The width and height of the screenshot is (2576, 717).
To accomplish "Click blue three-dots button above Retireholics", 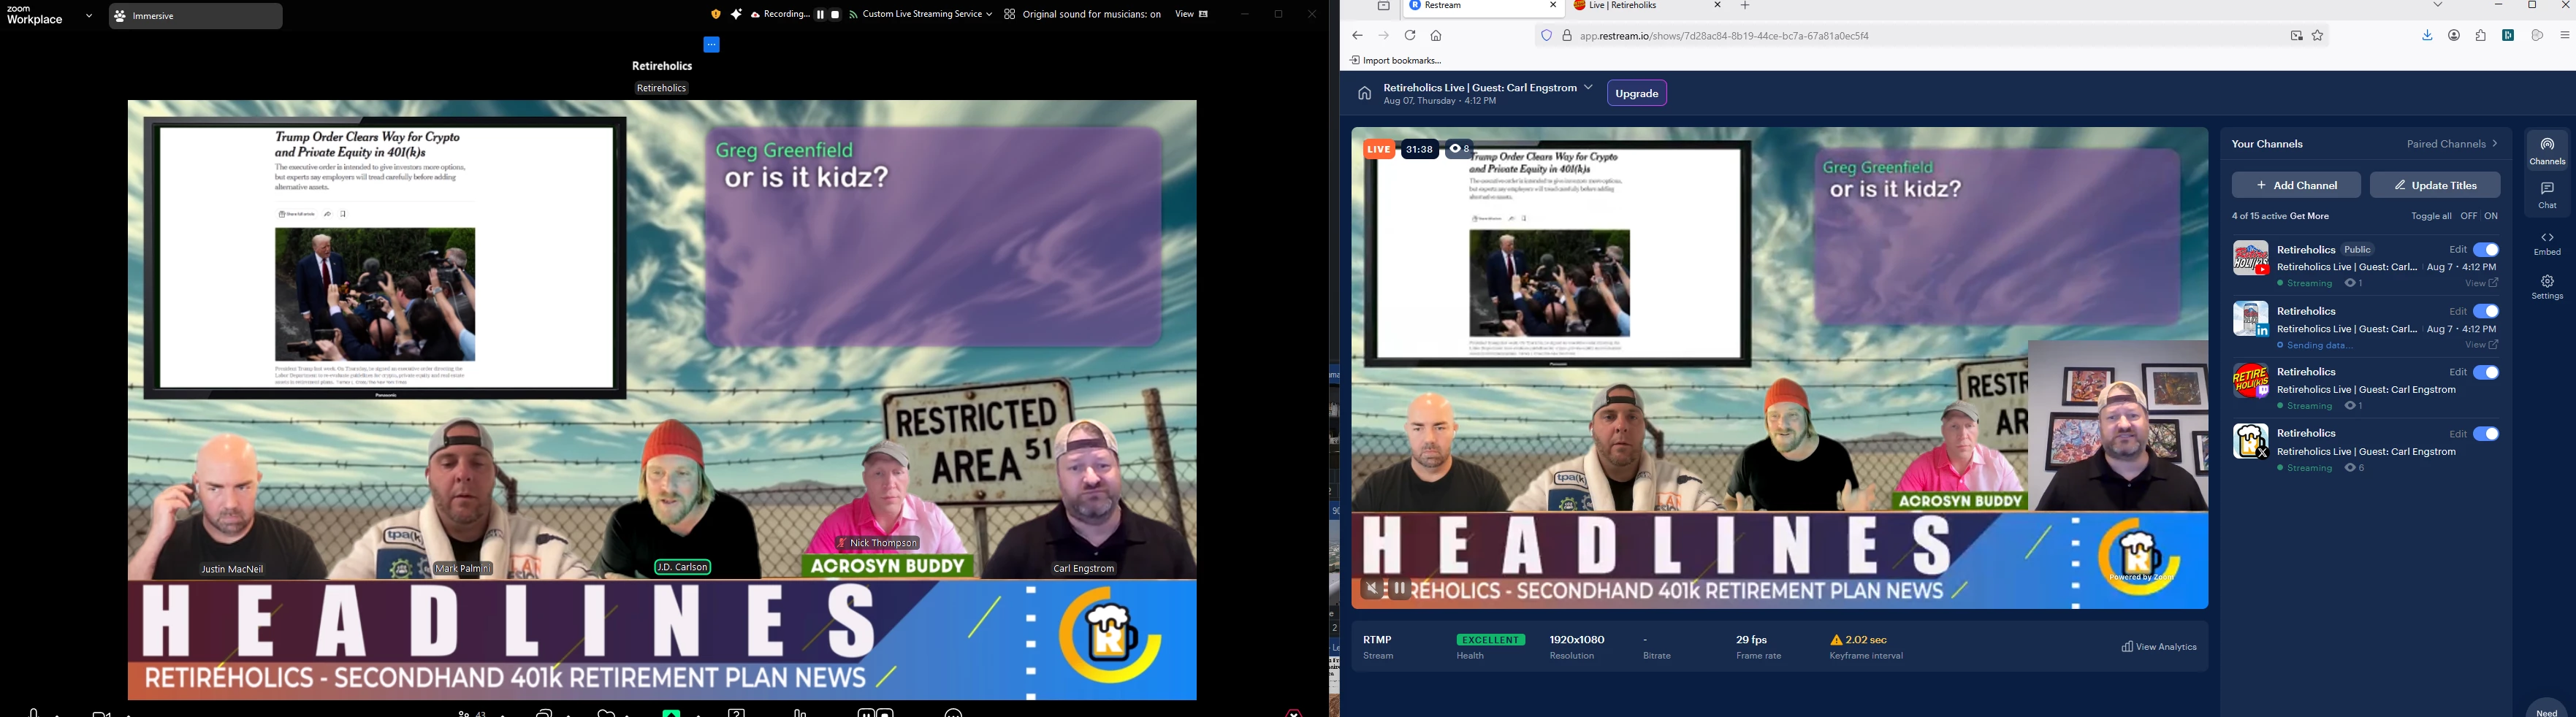I will [712, 45].
